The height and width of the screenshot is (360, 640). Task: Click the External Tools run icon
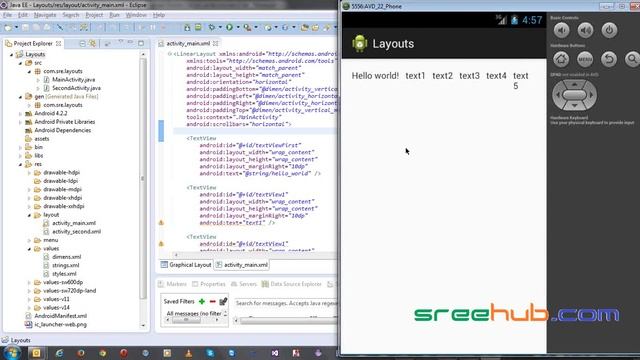(247, 27)
